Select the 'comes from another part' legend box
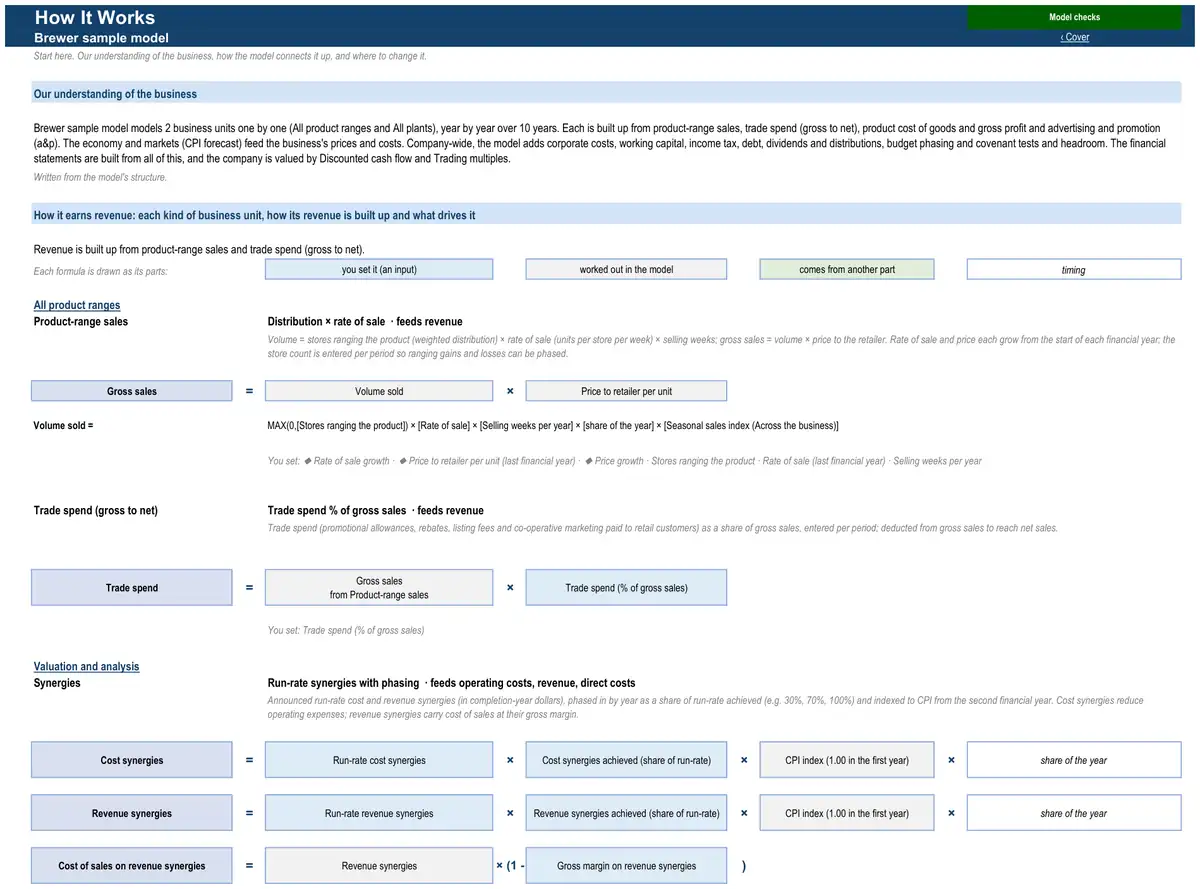 tap(847, 270)
